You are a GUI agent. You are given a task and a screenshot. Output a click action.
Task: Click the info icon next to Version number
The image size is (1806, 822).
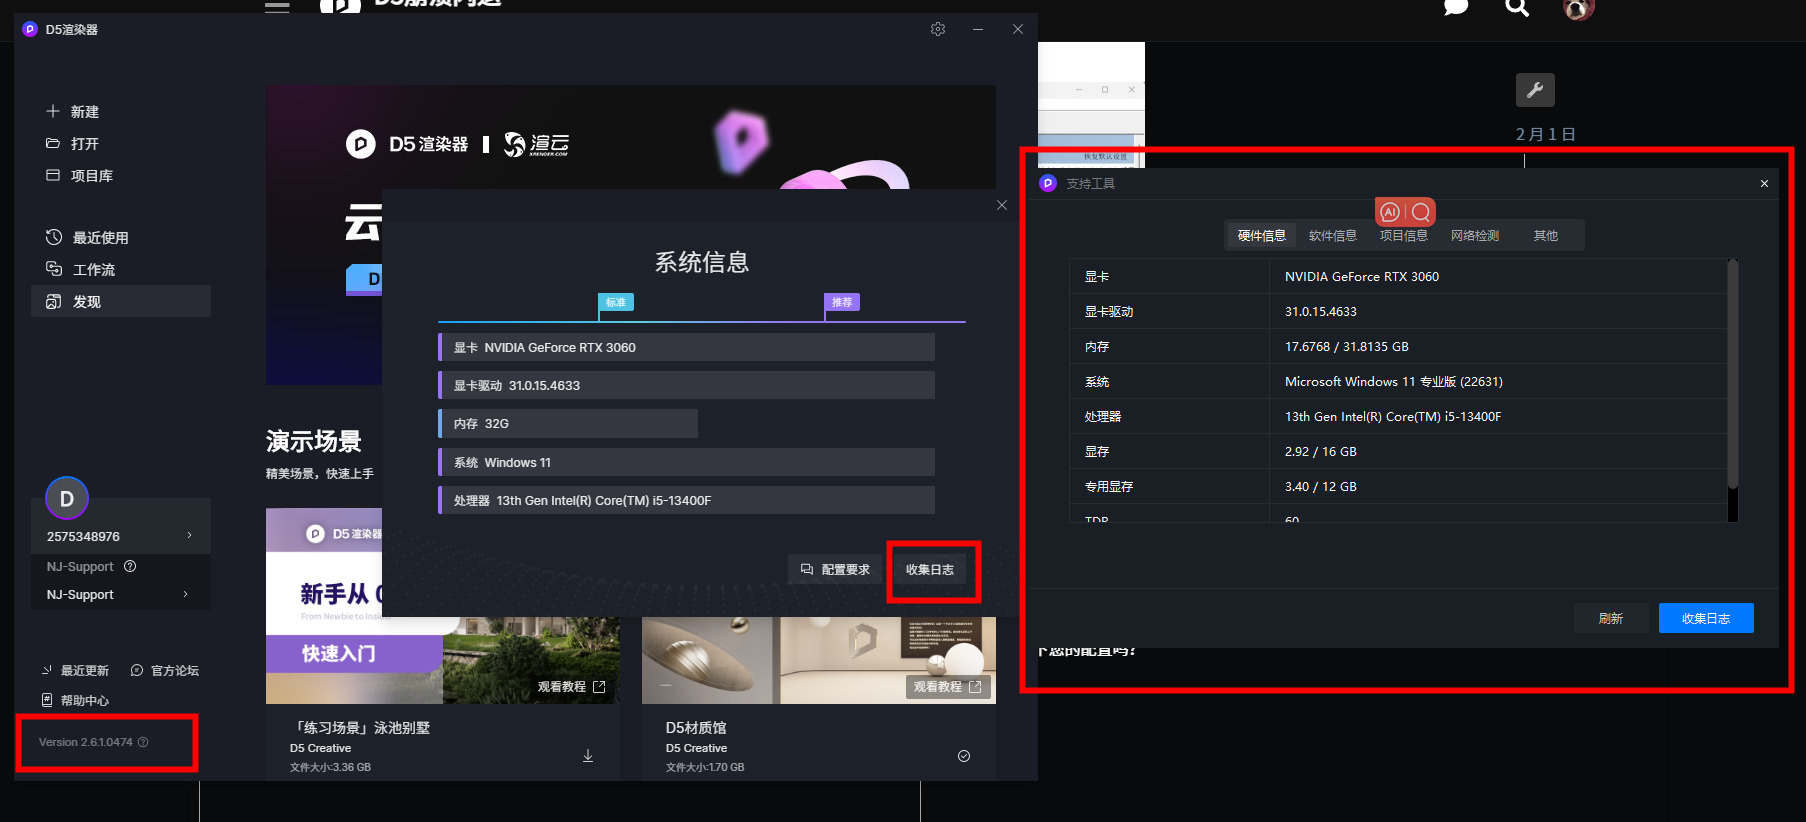point(143,742)
